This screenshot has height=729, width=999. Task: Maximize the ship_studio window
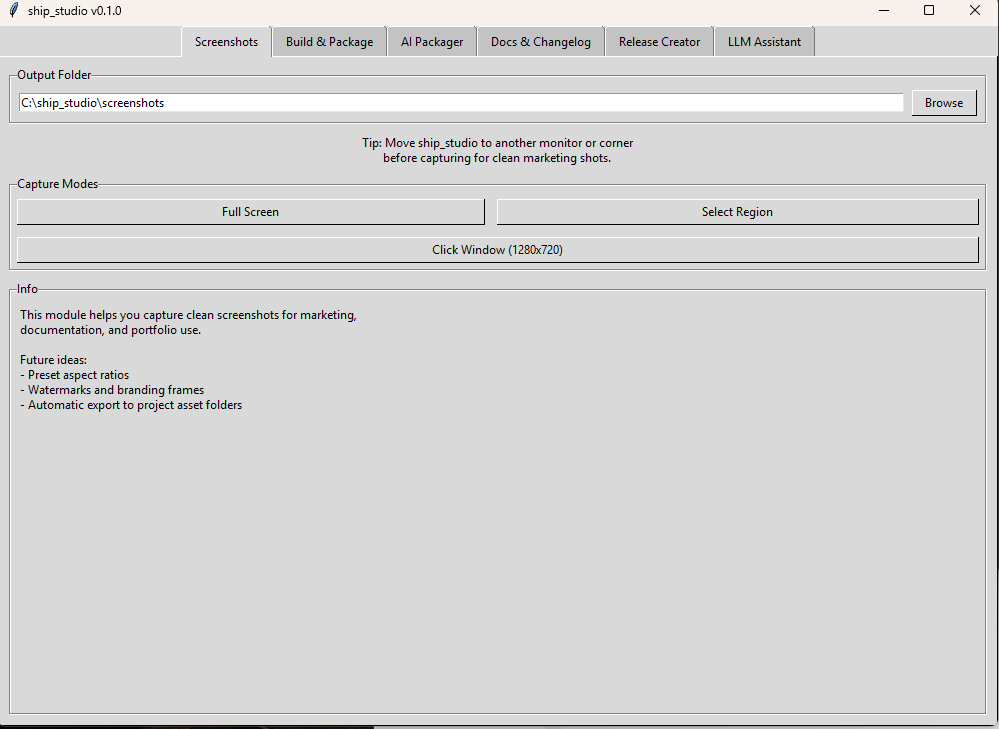pyautogui.click(x=929, y=10)
